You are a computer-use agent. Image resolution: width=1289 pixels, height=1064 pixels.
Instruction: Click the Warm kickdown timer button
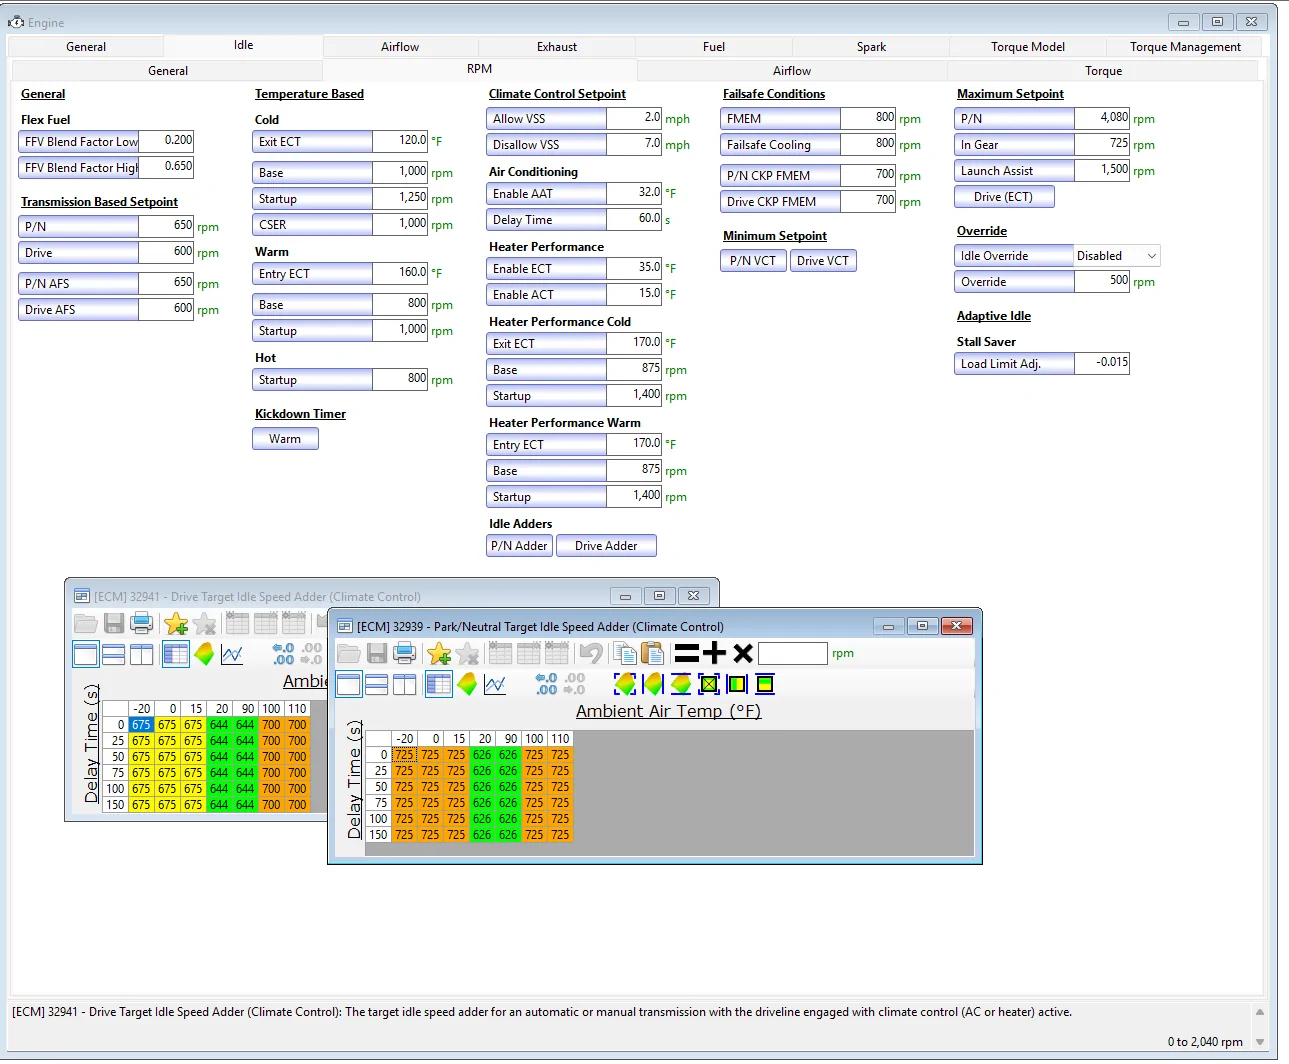[285, 439]
